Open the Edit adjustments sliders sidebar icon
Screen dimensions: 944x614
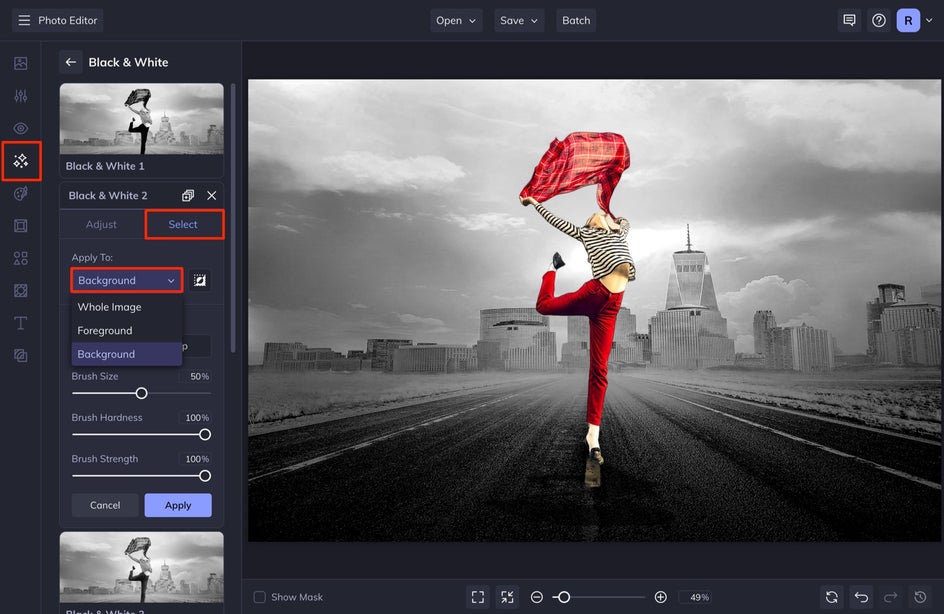tap(20, 96)
